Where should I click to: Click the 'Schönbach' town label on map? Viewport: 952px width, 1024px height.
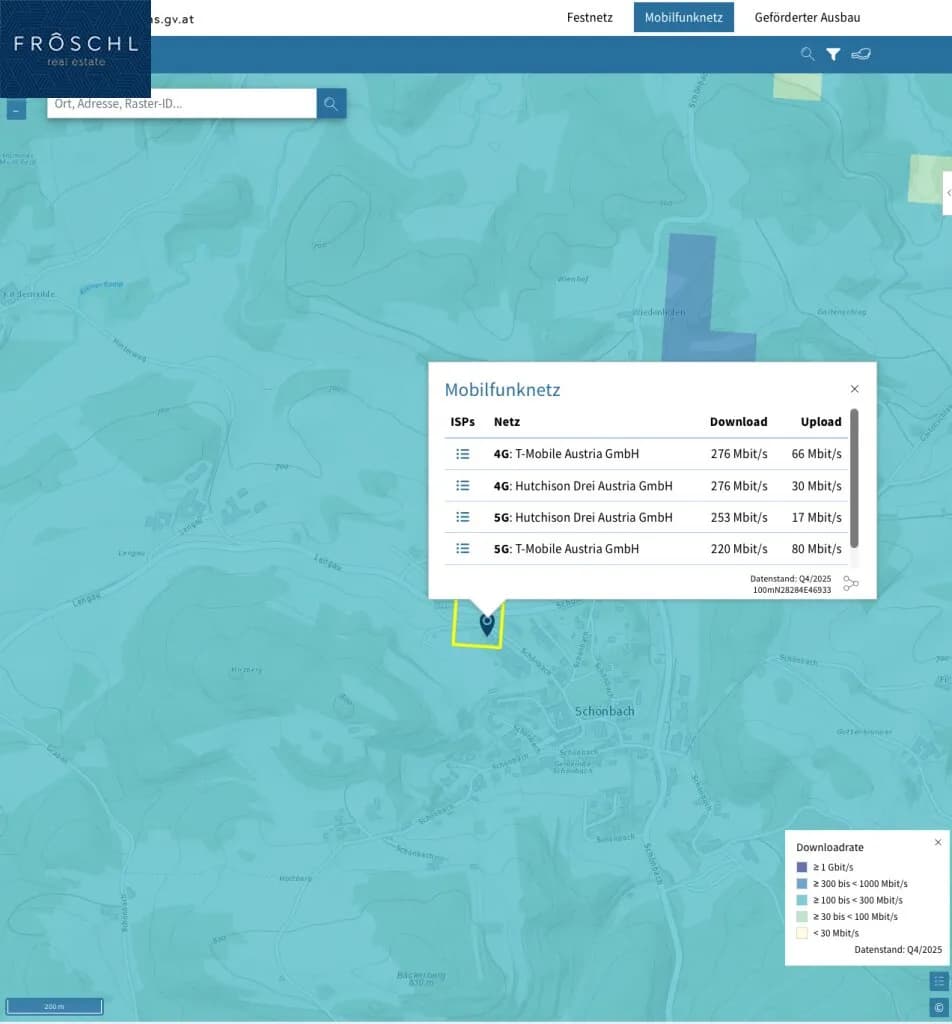tap(604, 711)
